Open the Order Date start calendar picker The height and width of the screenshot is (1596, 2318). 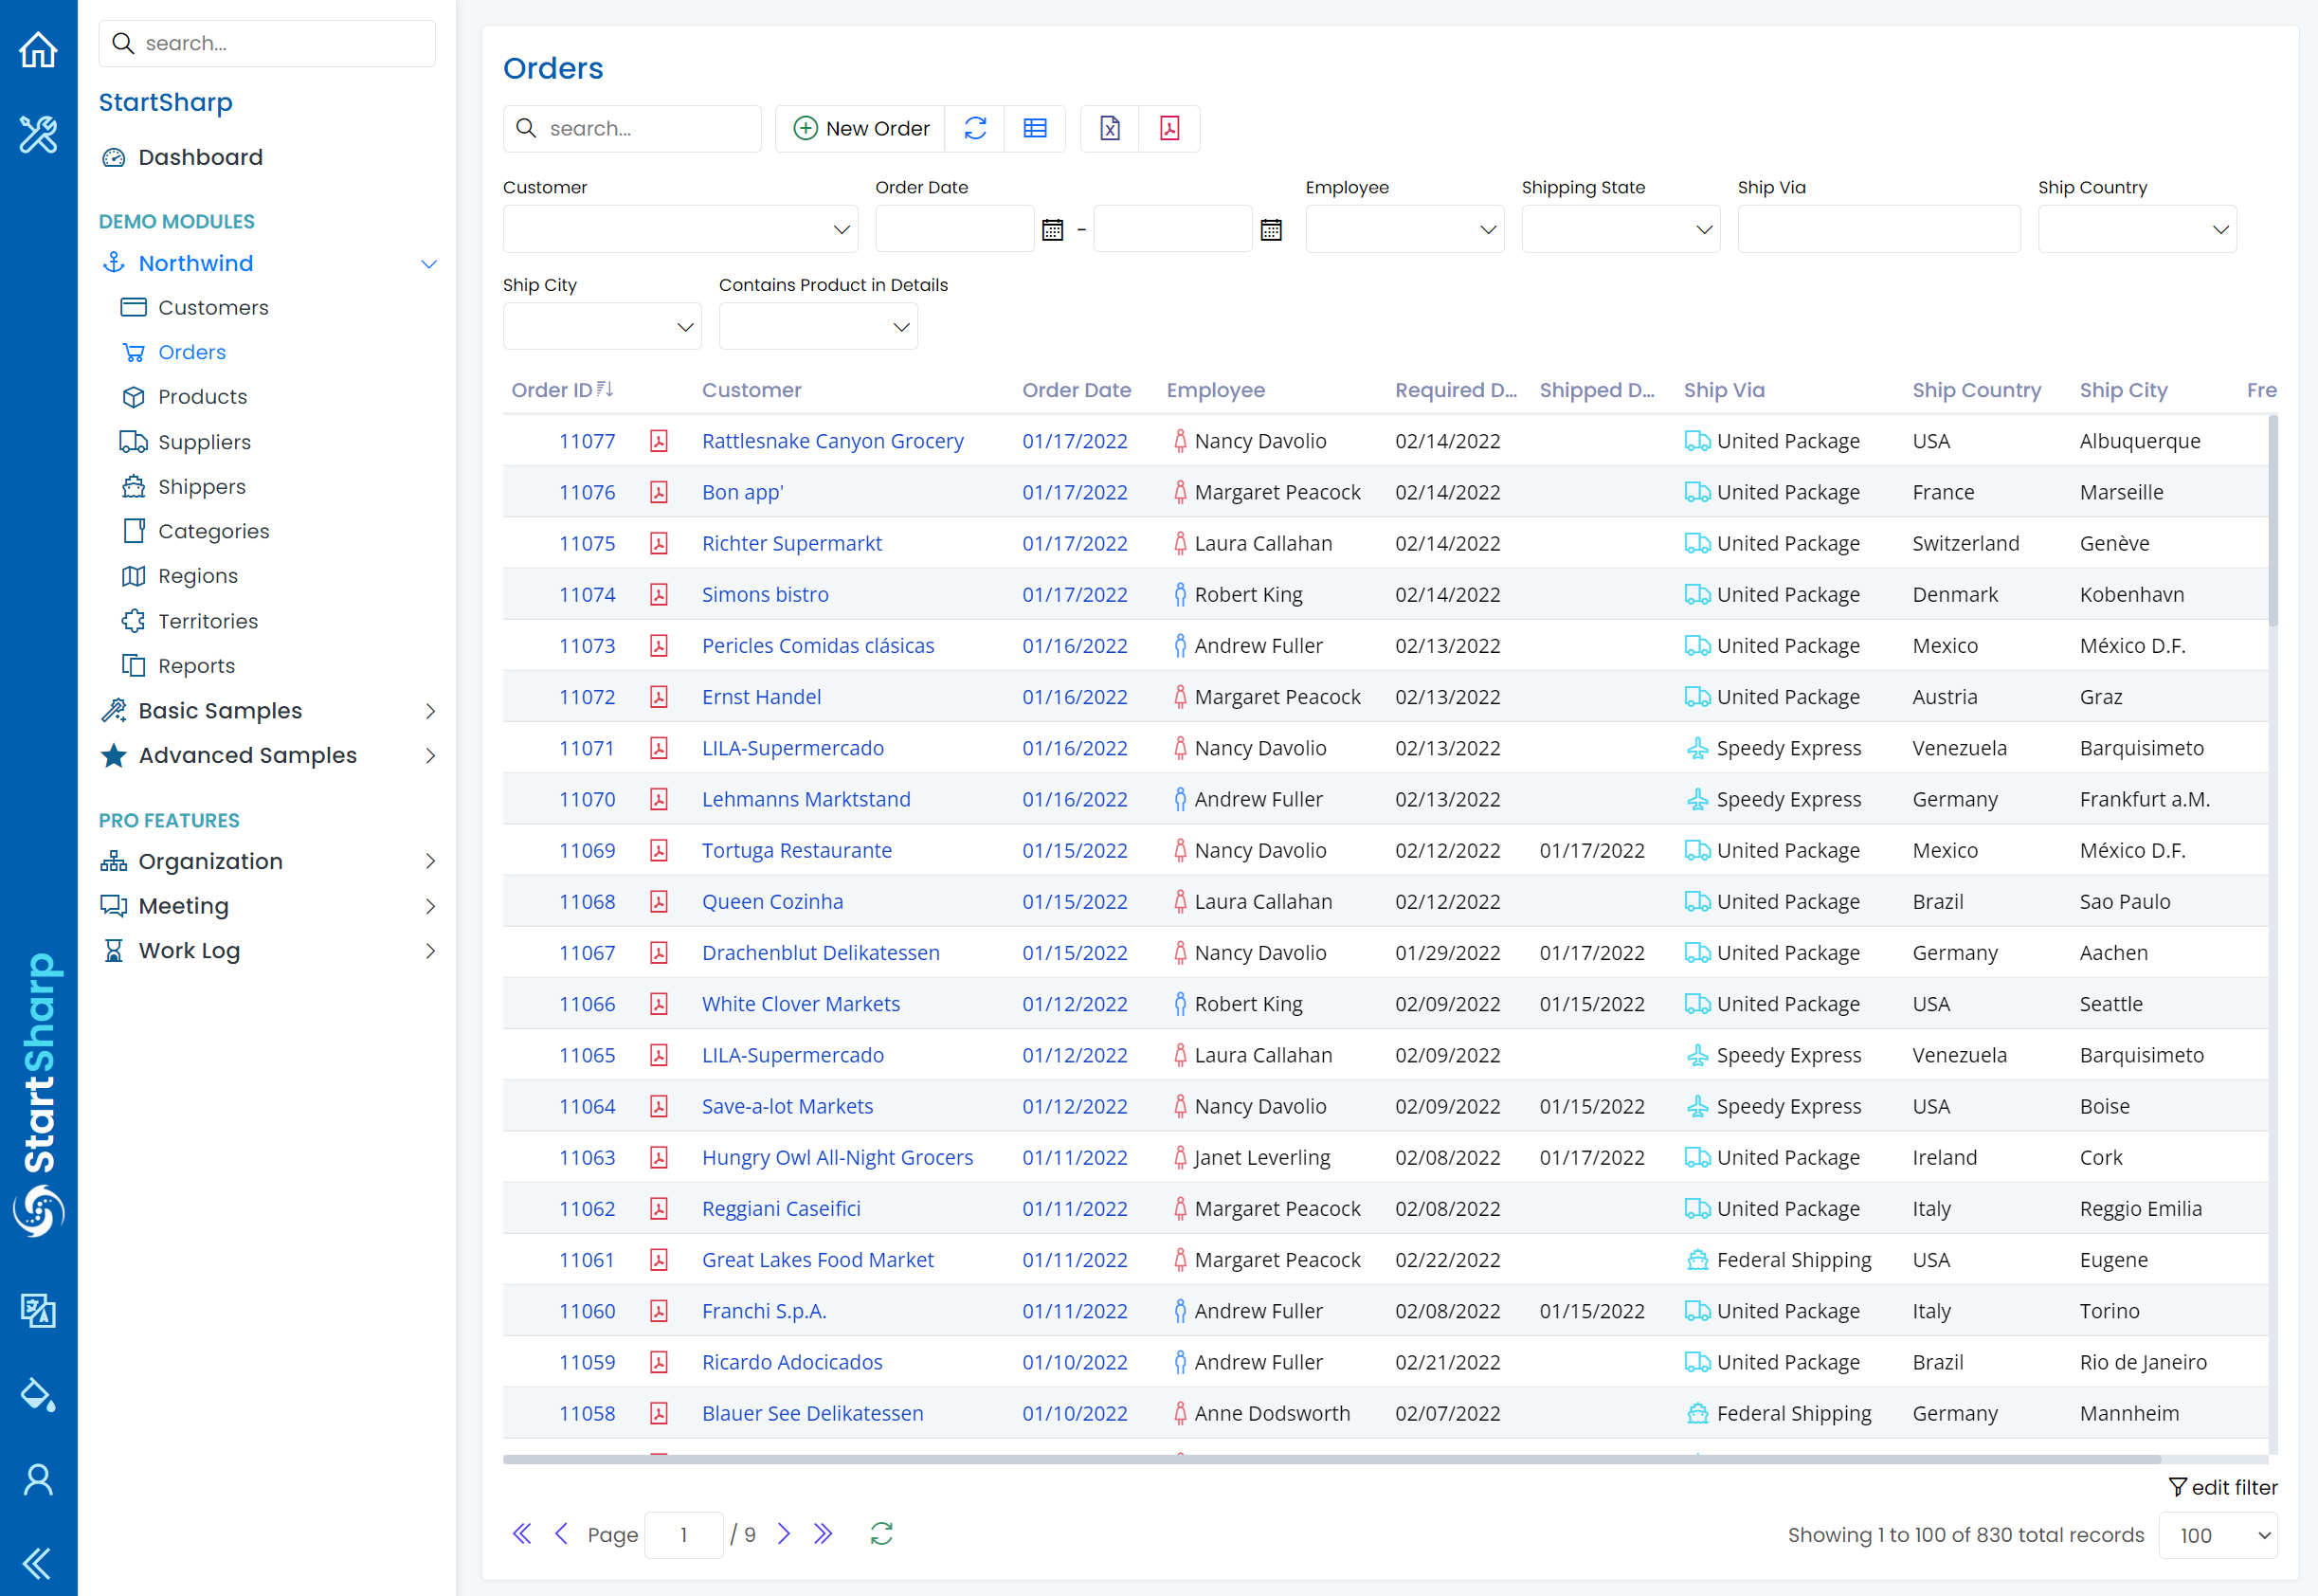coord(1052,230)
